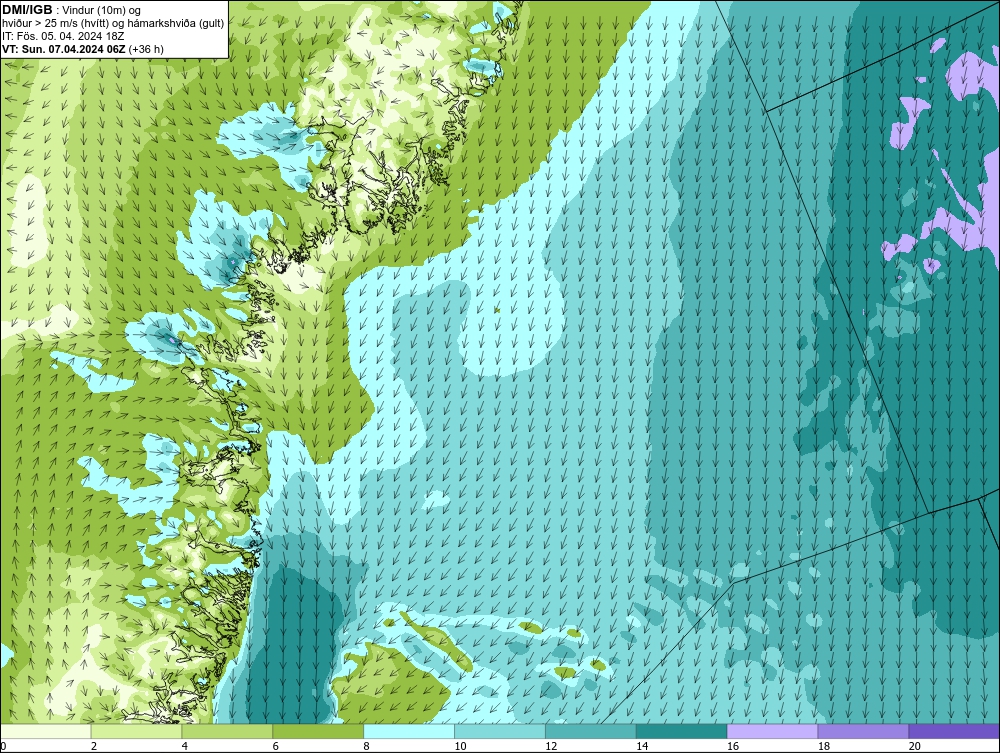The width and height of the screenshot is (1000, 753).
Task: Click the legend scale label '16'
Action: 733,746
